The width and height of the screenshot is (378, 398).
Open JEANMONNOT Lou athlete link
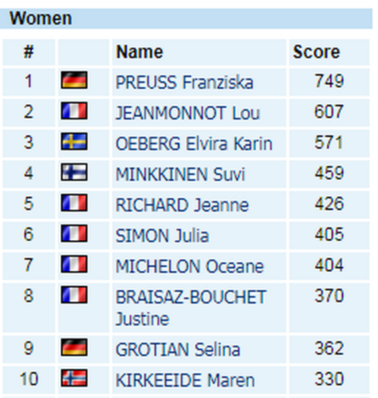point(187,113)
